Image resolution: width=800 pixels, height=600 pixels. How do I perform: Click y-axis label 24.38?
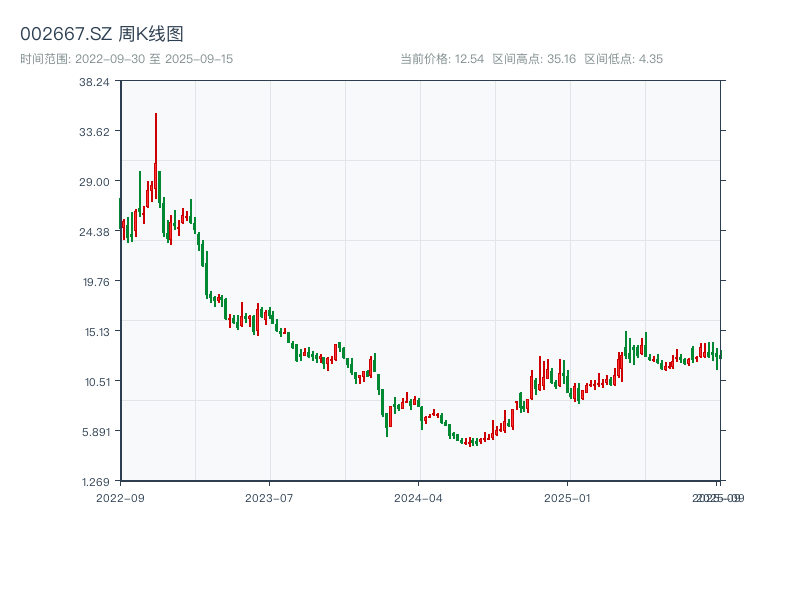[94, 232]
